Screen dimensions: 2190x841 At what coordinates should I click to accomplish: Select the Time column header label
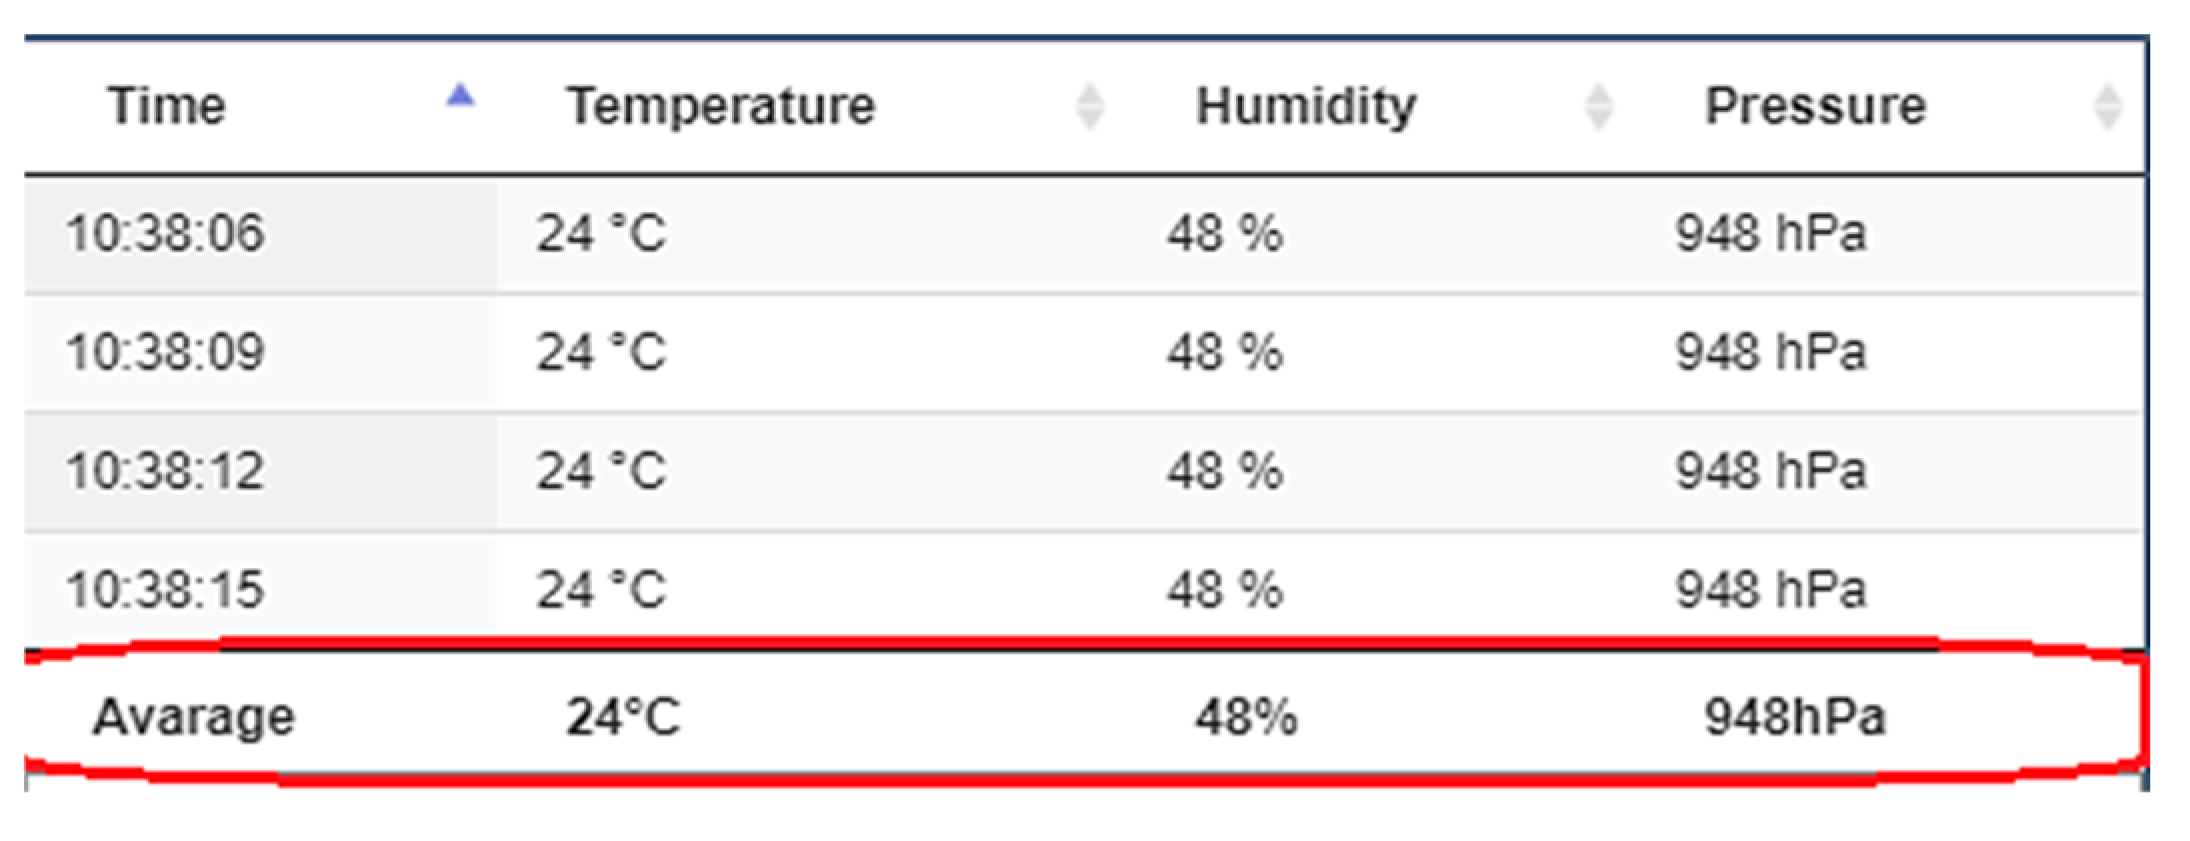point(167,106)
